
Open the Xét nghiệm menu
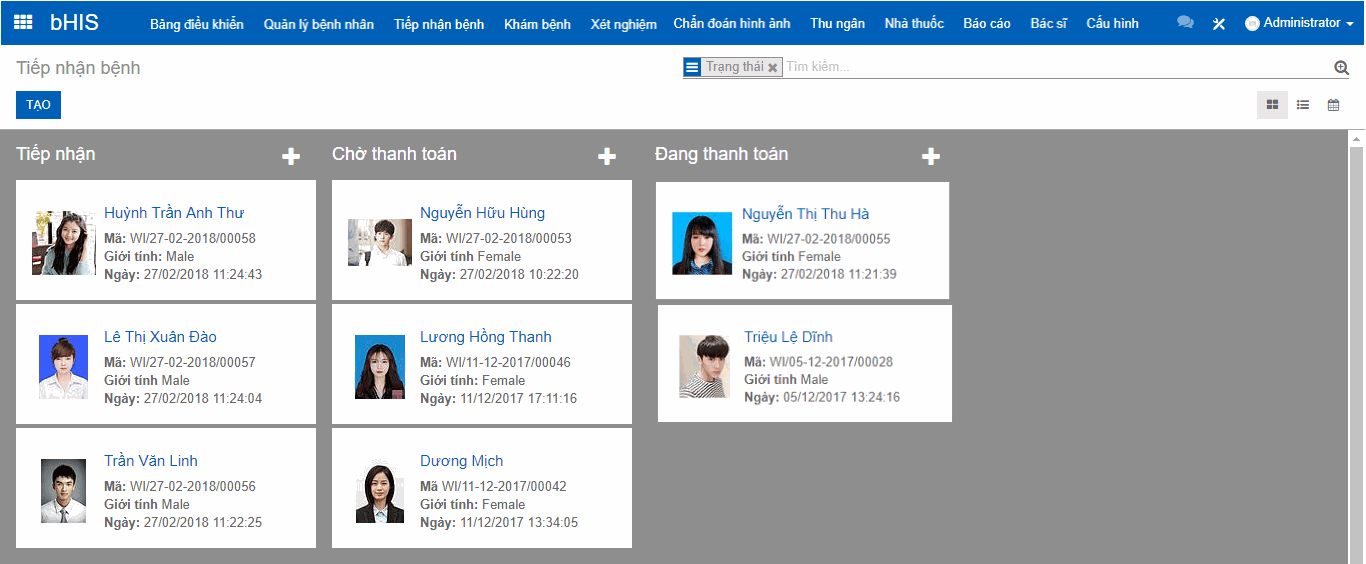[623, 23]
